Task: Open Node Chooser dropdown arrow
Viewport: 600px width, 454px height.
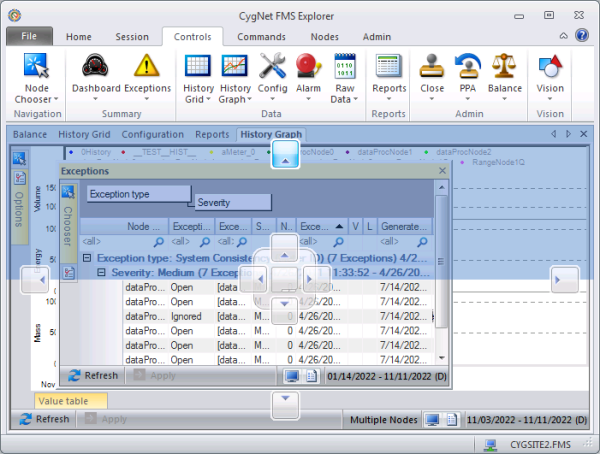Action: 56,99
